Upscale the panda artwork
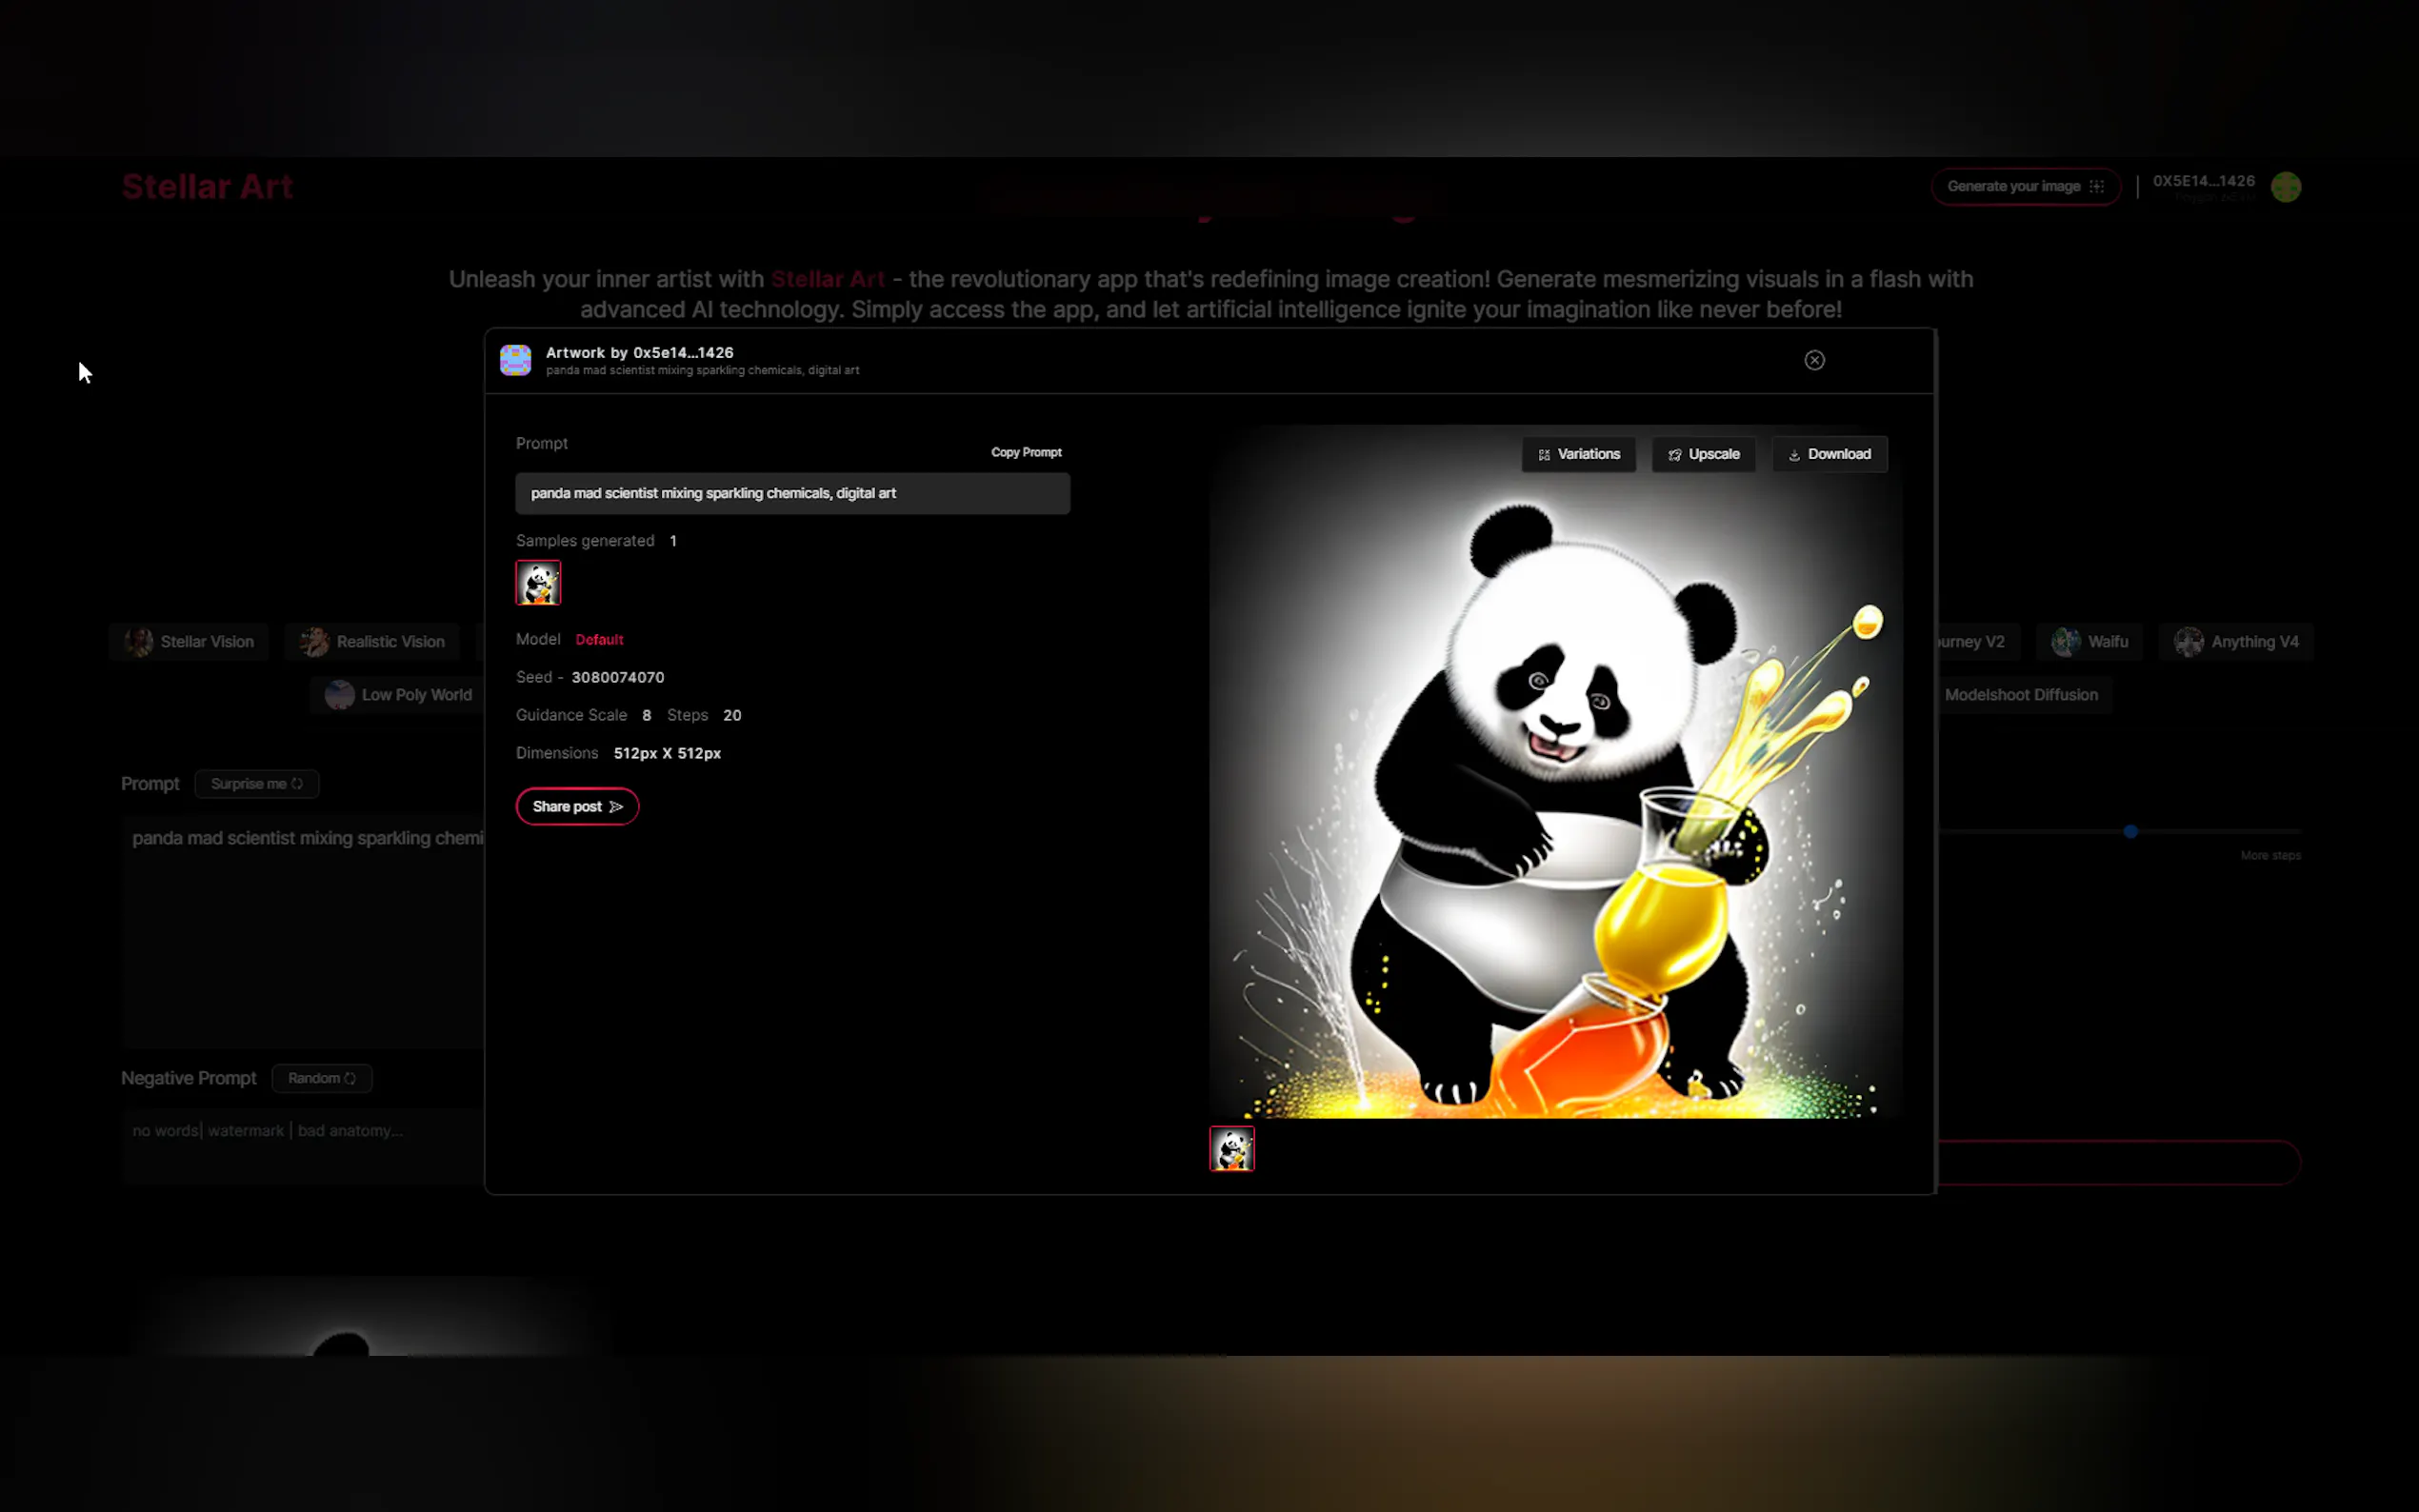The width and height of the screenshot is (2419, 1512). (1703, 454)
